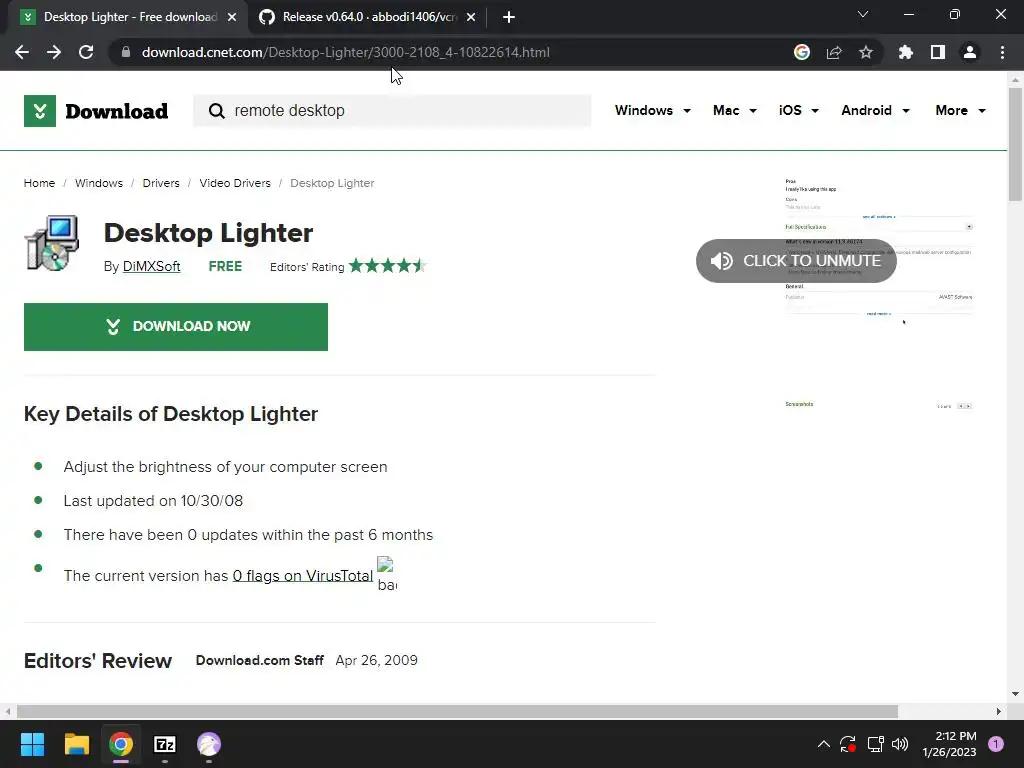Open File Explorer from taskbar

pyautogui.click(x=76, y=744)
